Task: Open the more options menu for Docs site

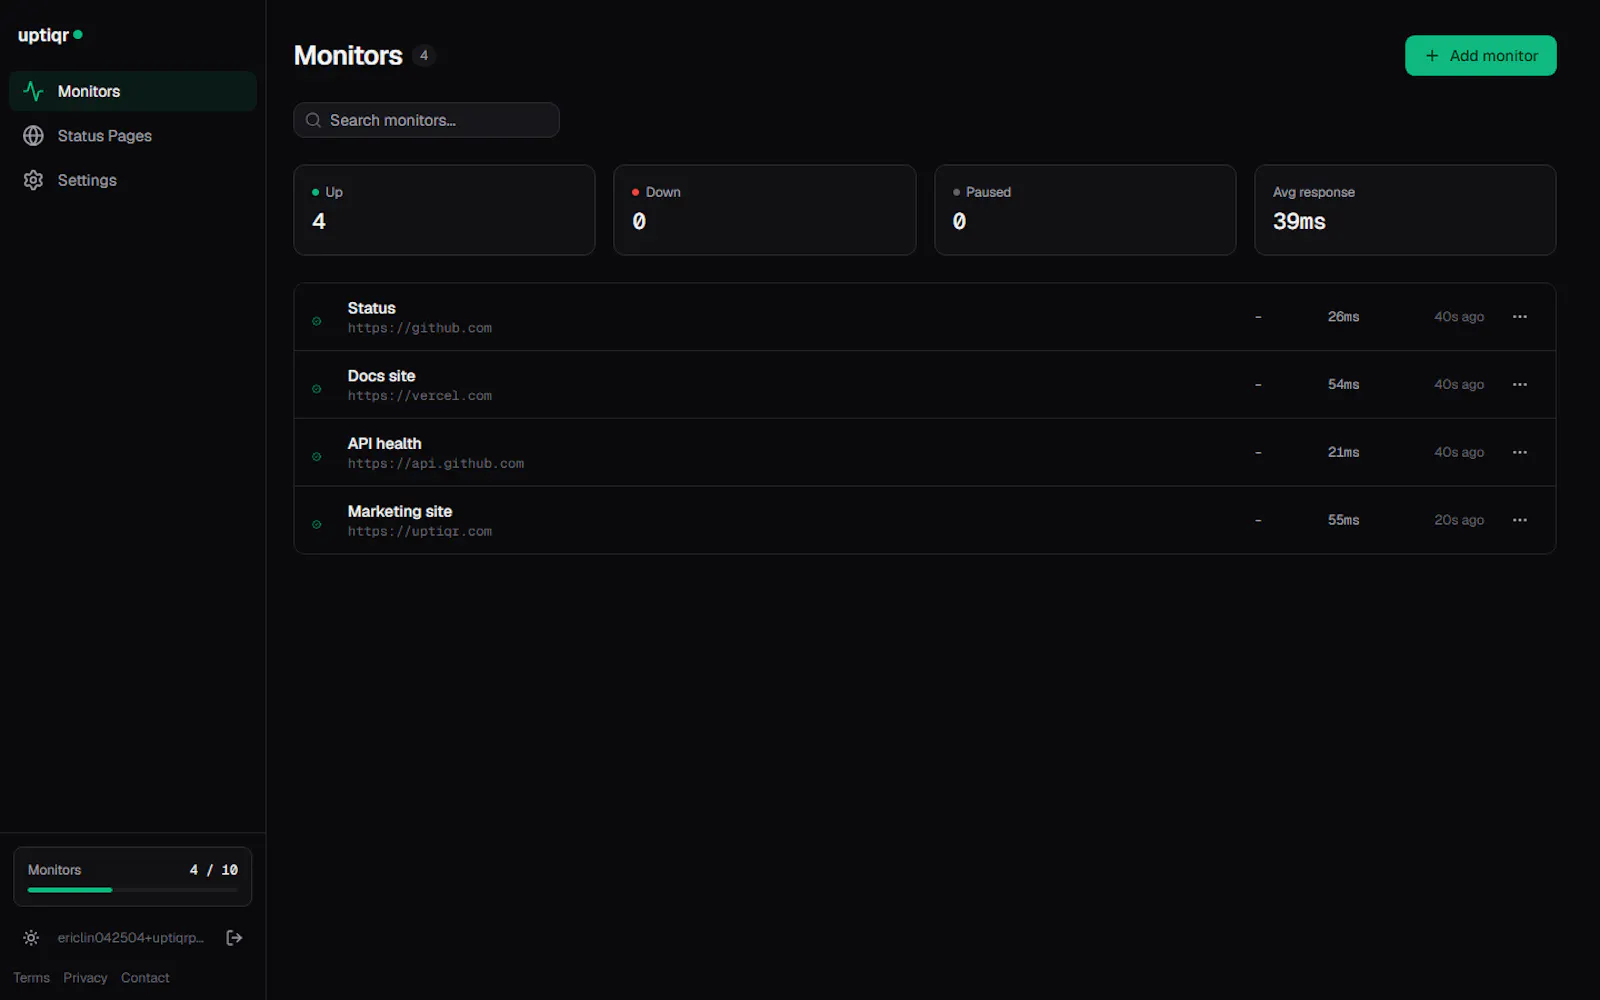Action: point(1520,385)
